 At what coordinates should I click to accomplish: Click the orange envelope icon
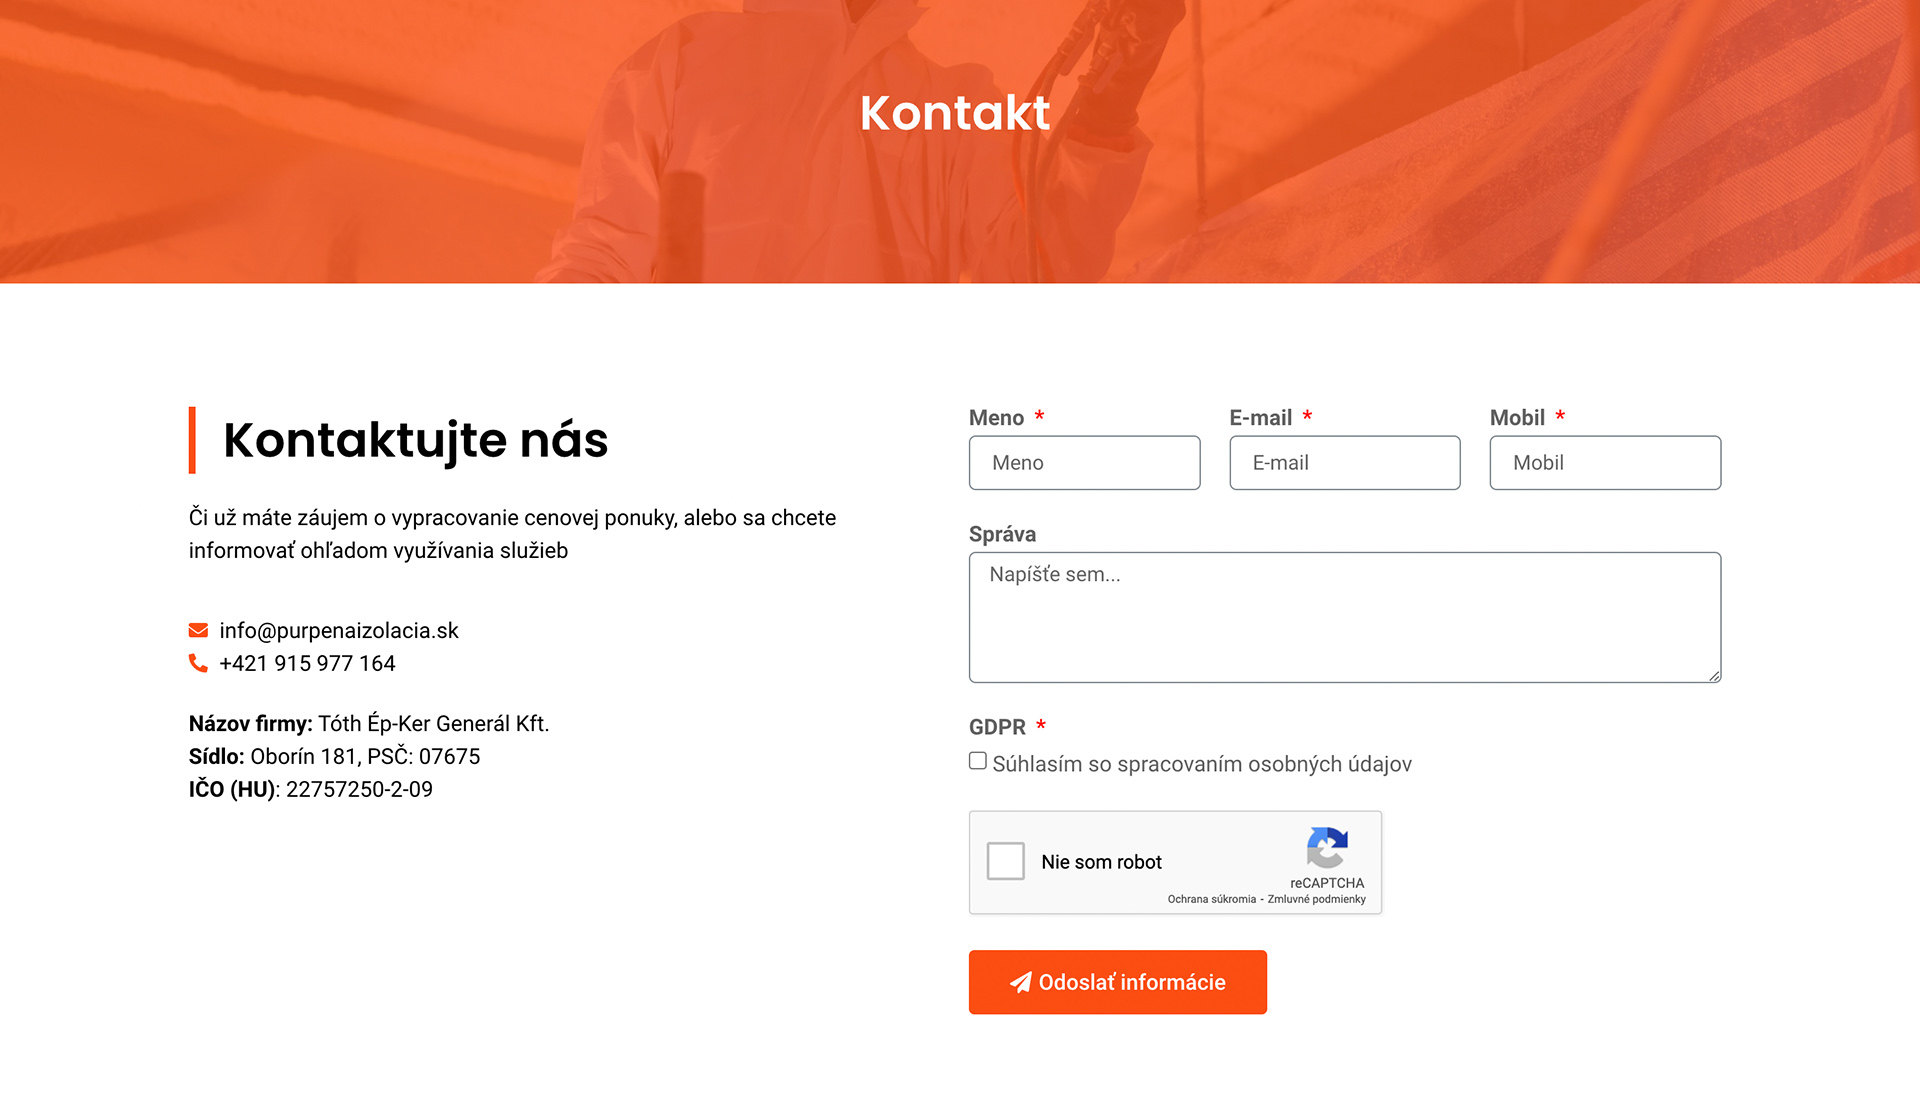[x=198, y=630]
